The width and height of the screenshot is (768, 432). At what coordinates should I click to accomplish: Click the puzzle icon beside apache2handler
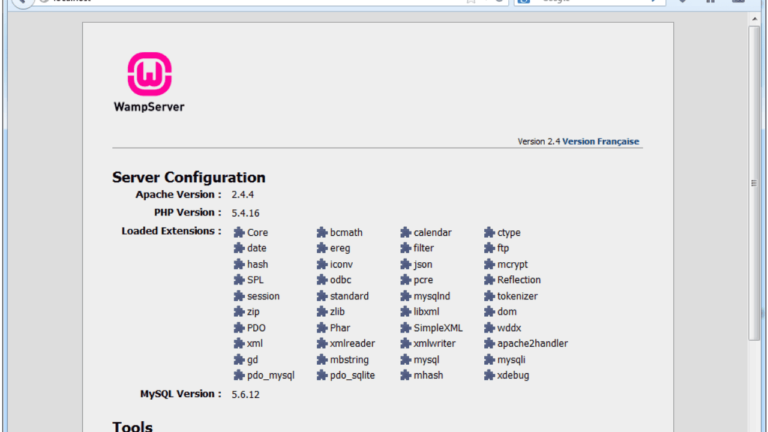[489, 343]
